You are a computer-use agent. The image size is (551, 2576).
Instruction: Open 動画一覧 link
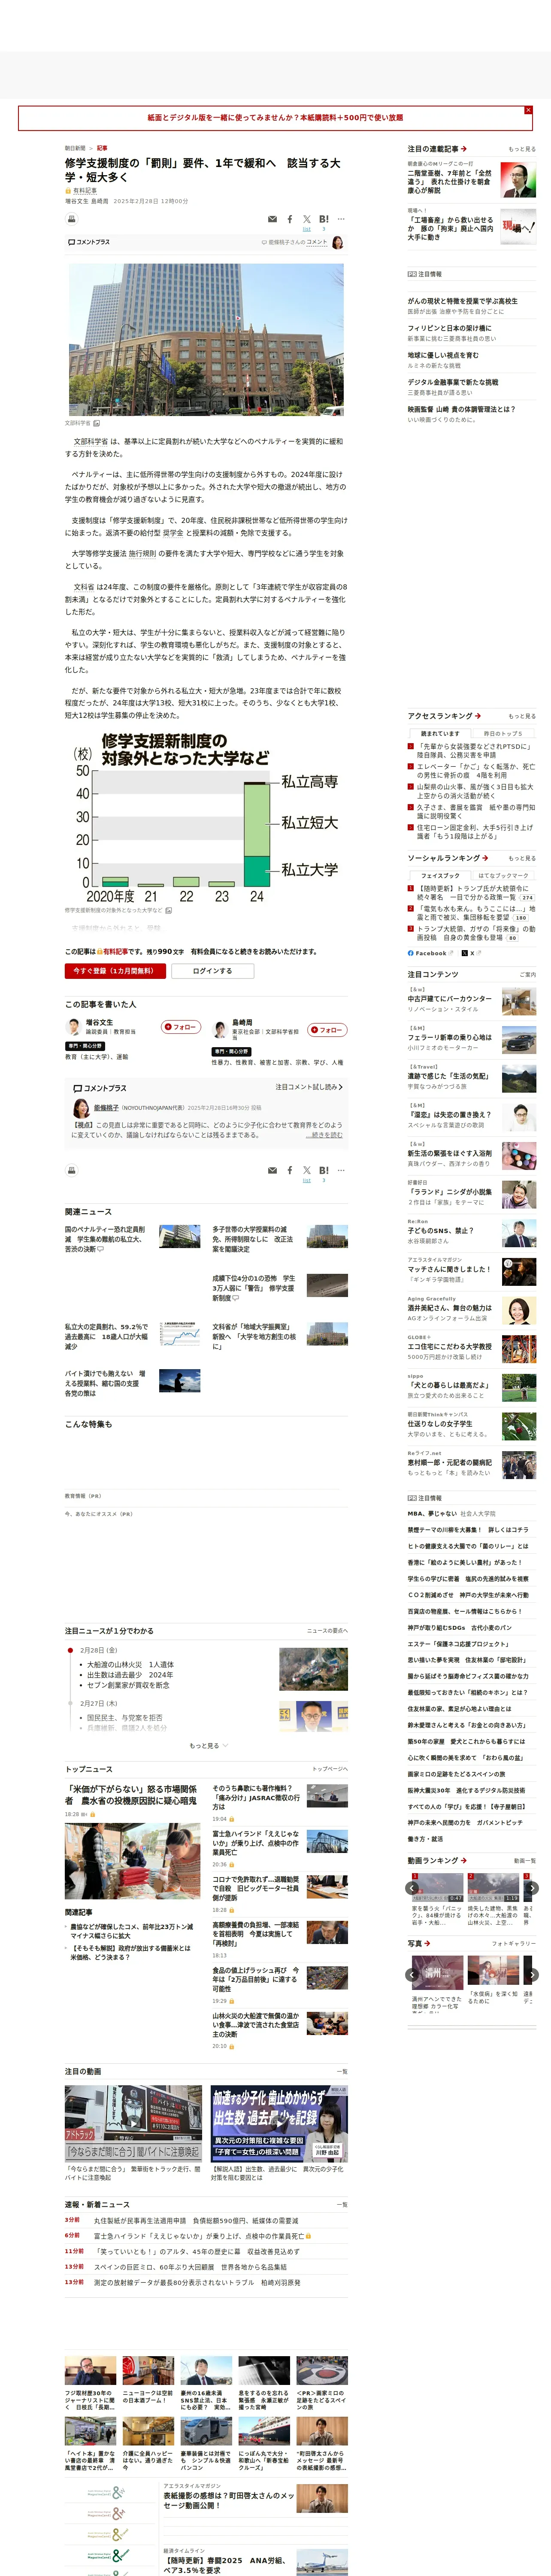524,1861
